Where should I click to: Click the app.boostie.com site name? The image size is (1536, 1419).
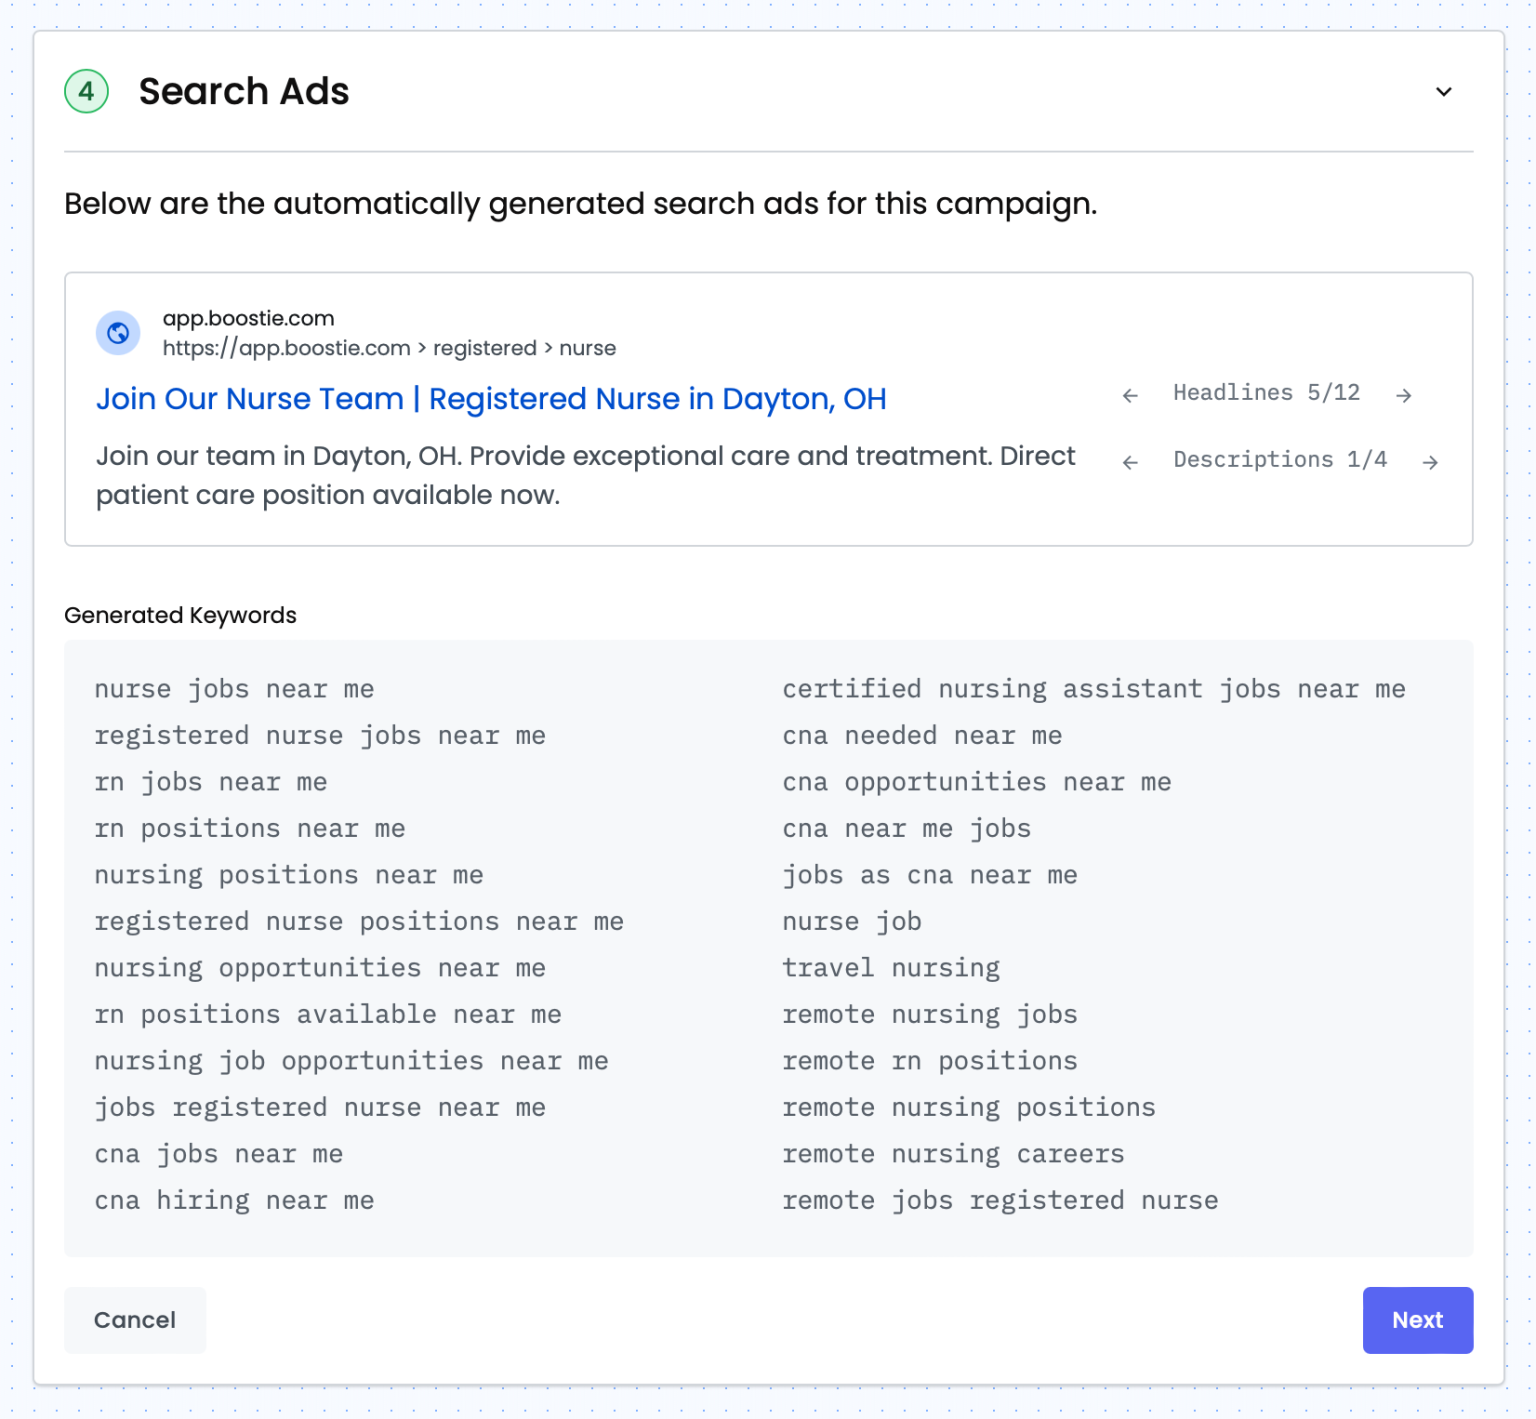[x=249, y=318]
